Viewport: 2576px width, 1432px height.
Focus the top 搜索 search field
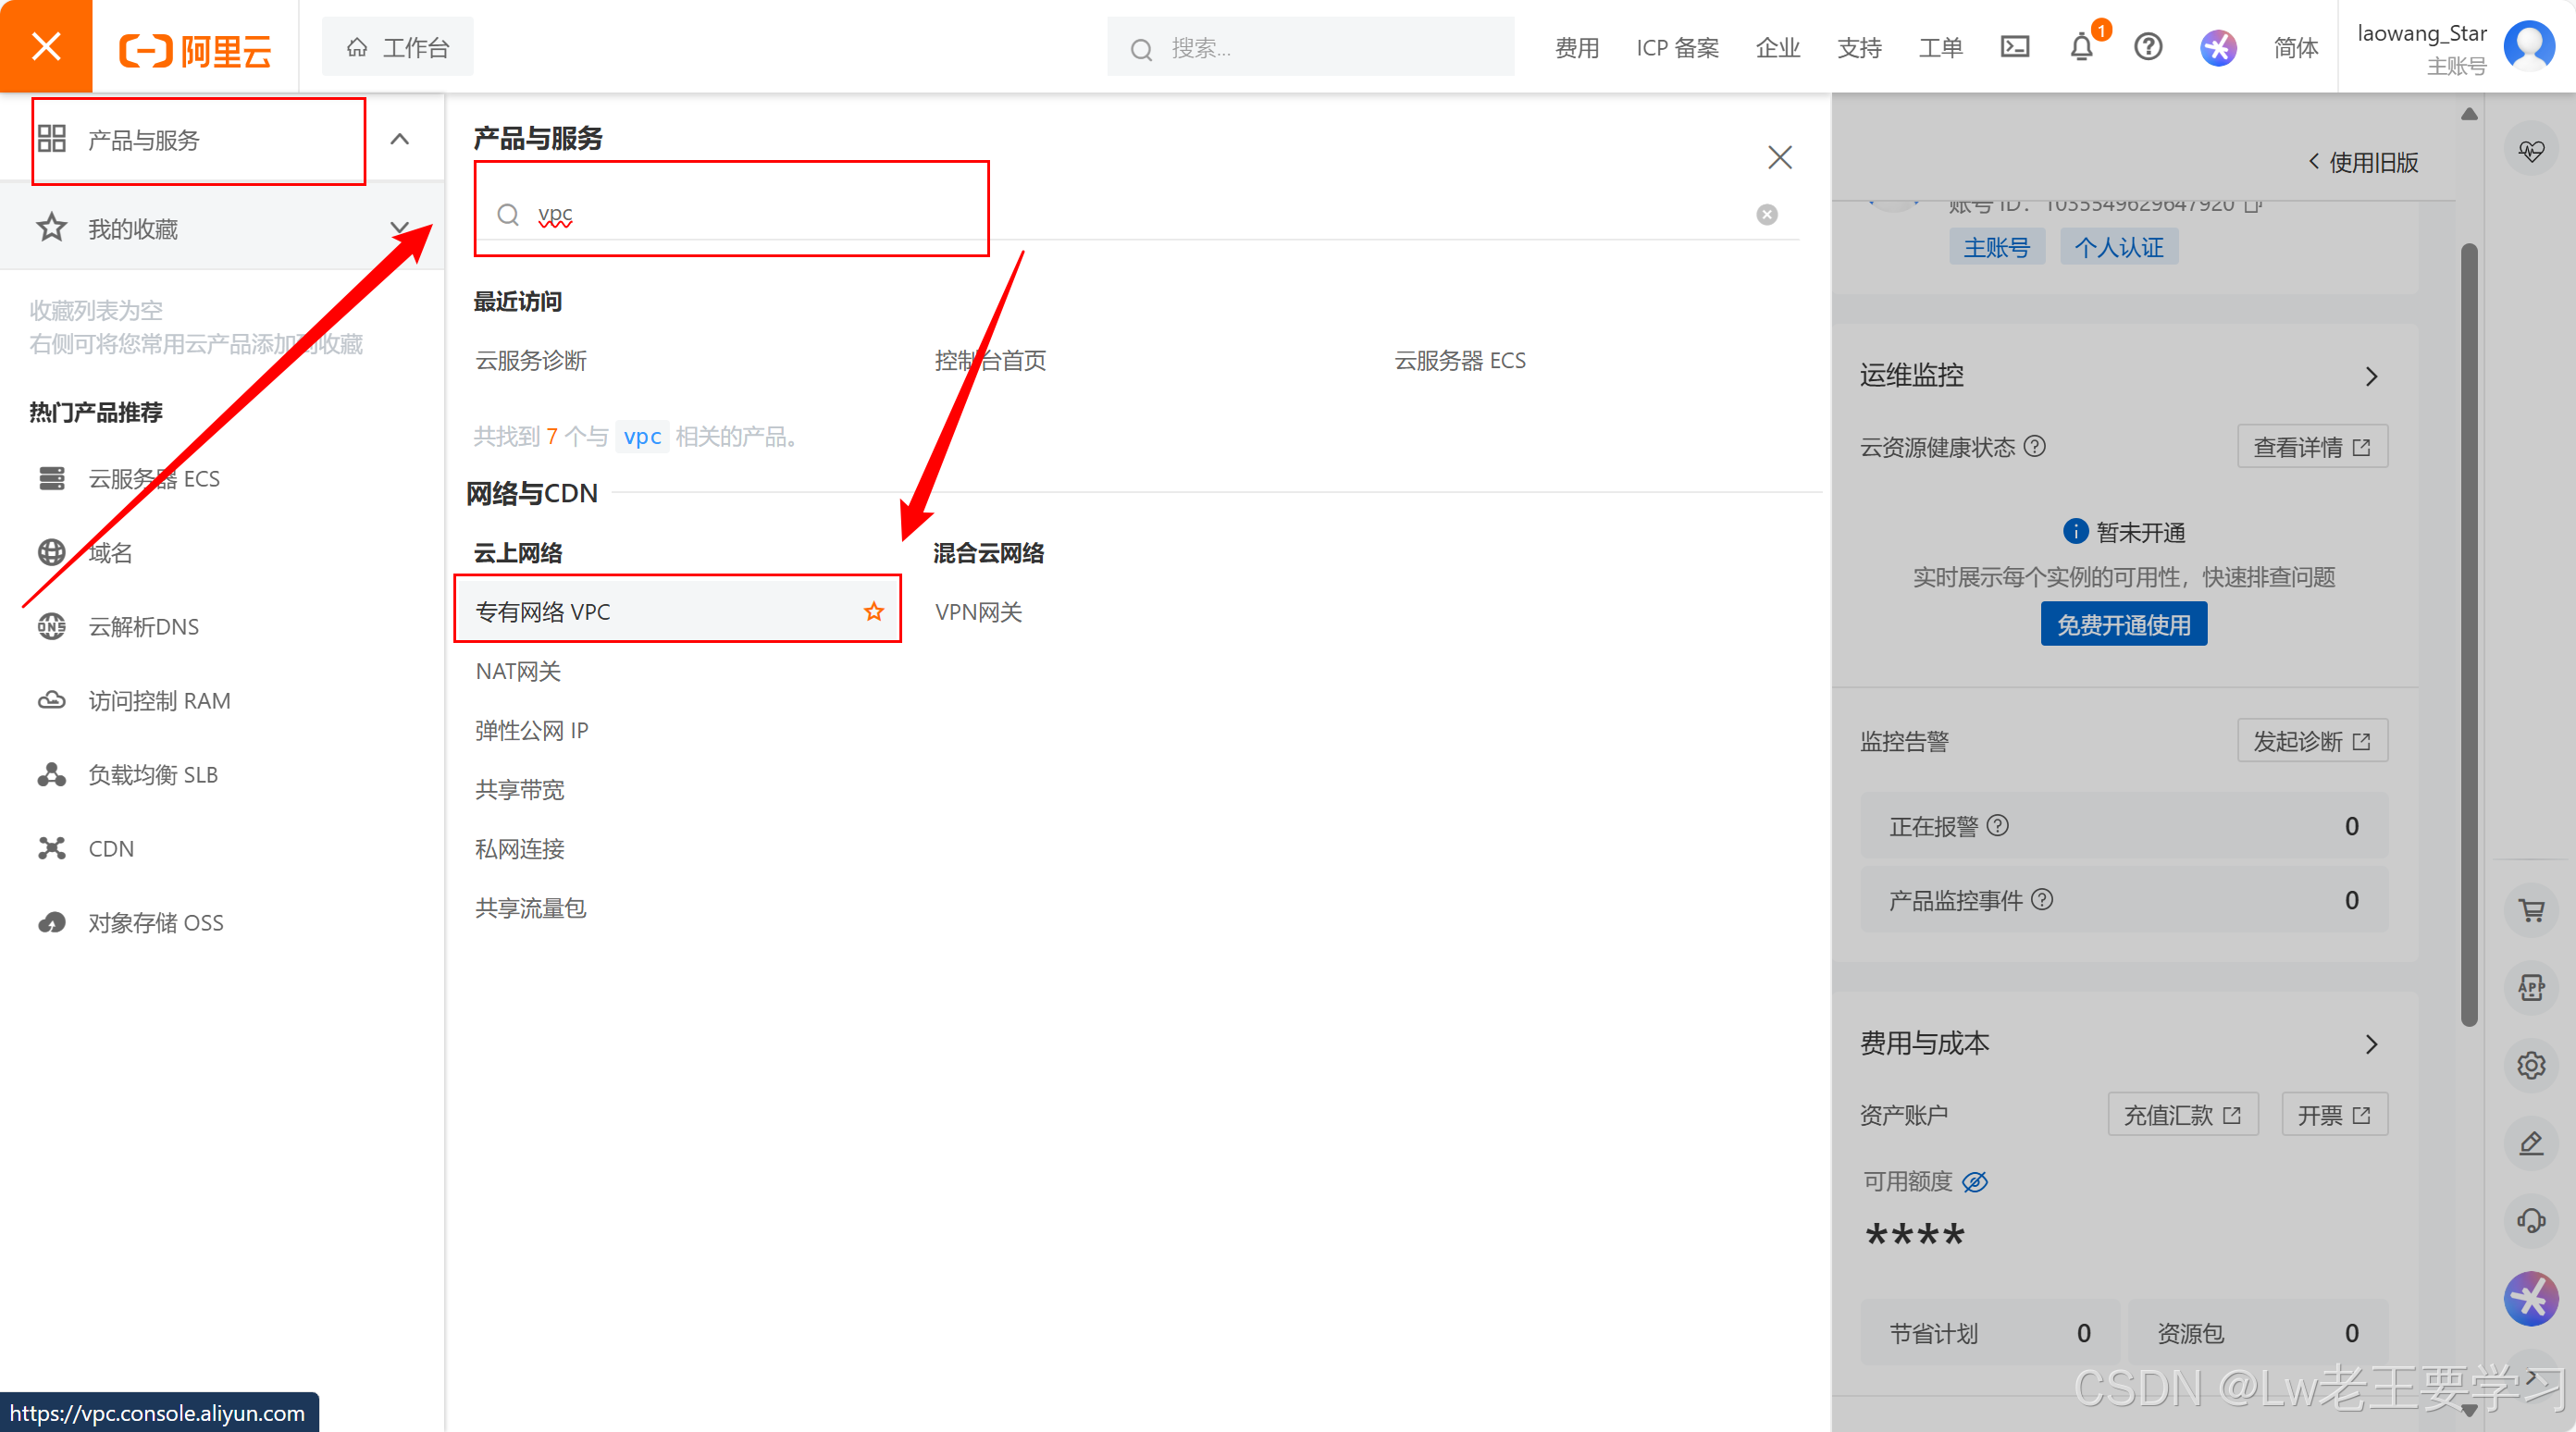[x=1310, y=47]
